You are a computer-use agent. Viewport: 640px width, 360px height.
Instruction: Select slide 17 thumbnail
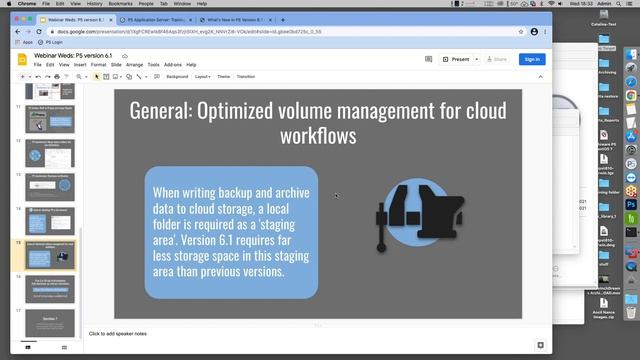[50, 323]
